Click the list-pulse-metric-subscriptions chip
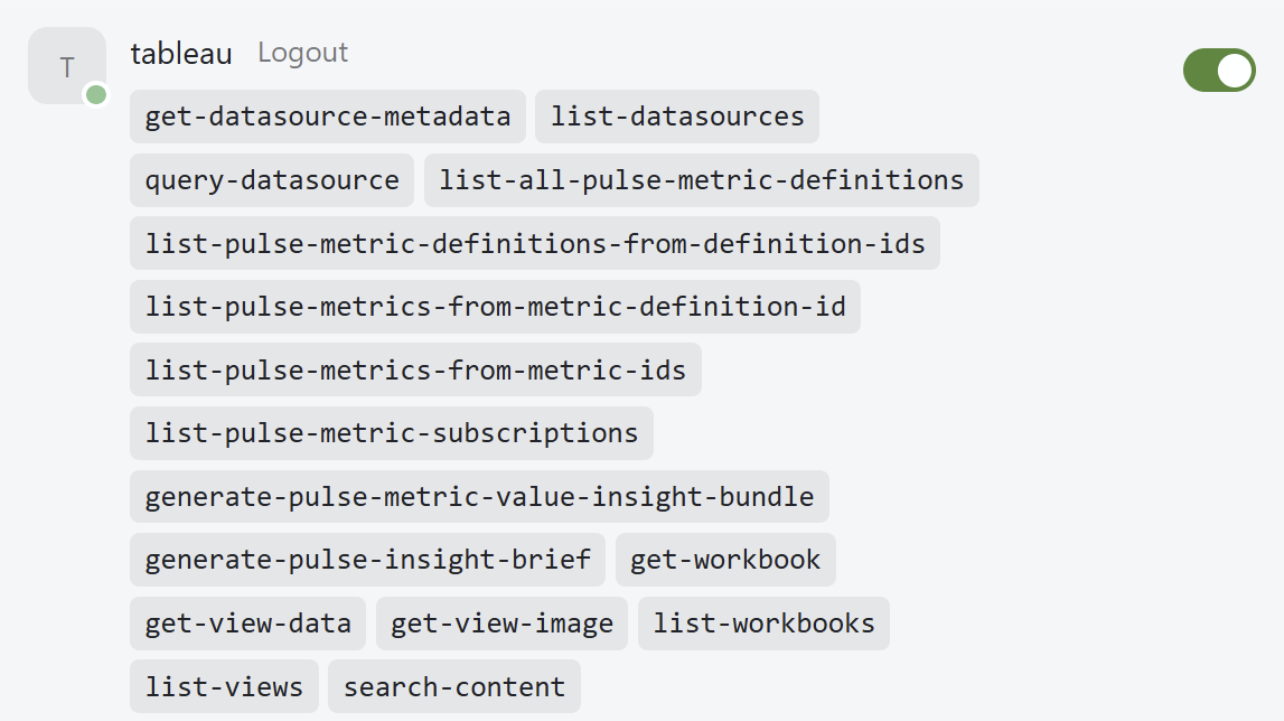1284x721 pixels. click(391, 433)
